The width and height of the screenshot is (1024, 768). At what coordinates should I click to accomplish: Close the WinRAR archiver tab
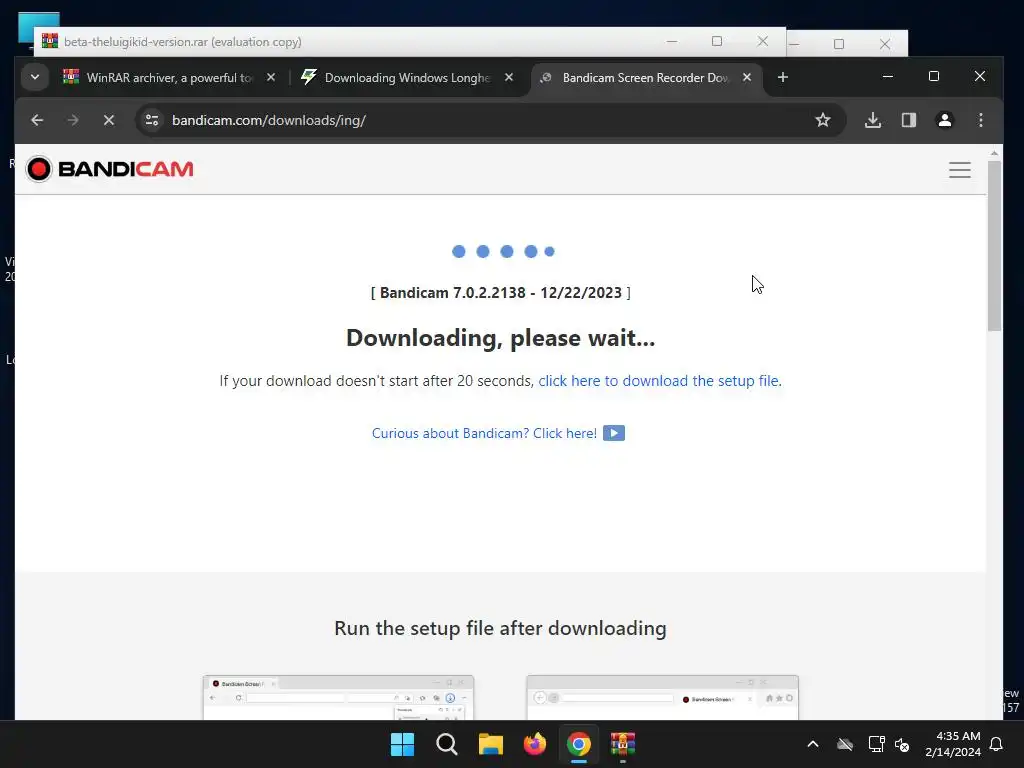pos(271,78)
